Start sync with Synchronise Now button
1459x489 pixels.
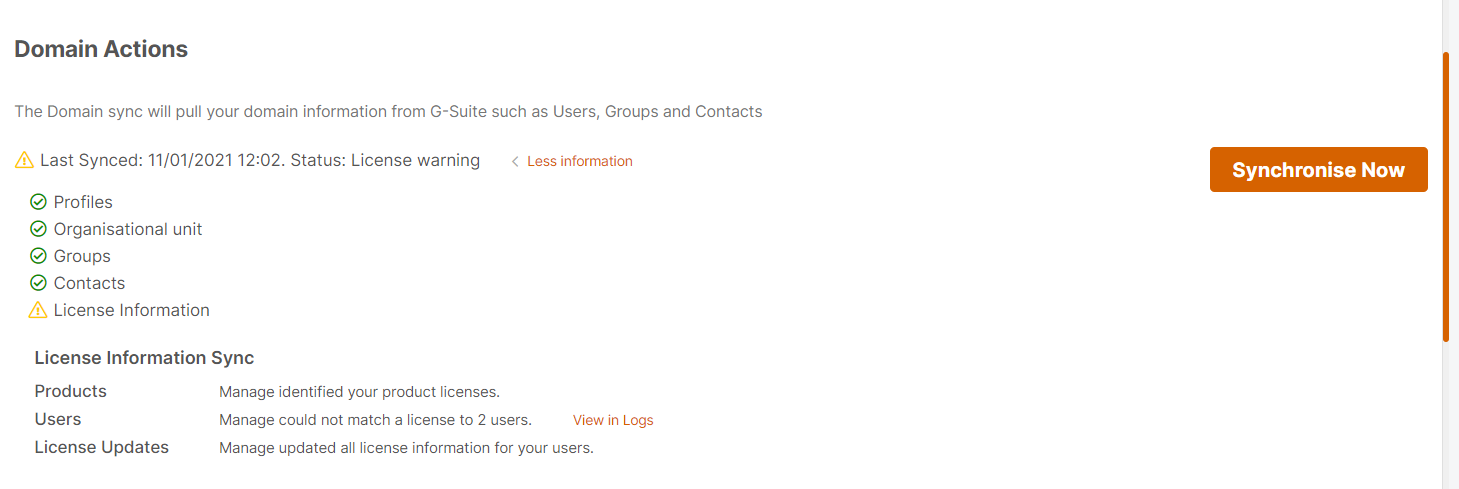tap(1319, 170)
